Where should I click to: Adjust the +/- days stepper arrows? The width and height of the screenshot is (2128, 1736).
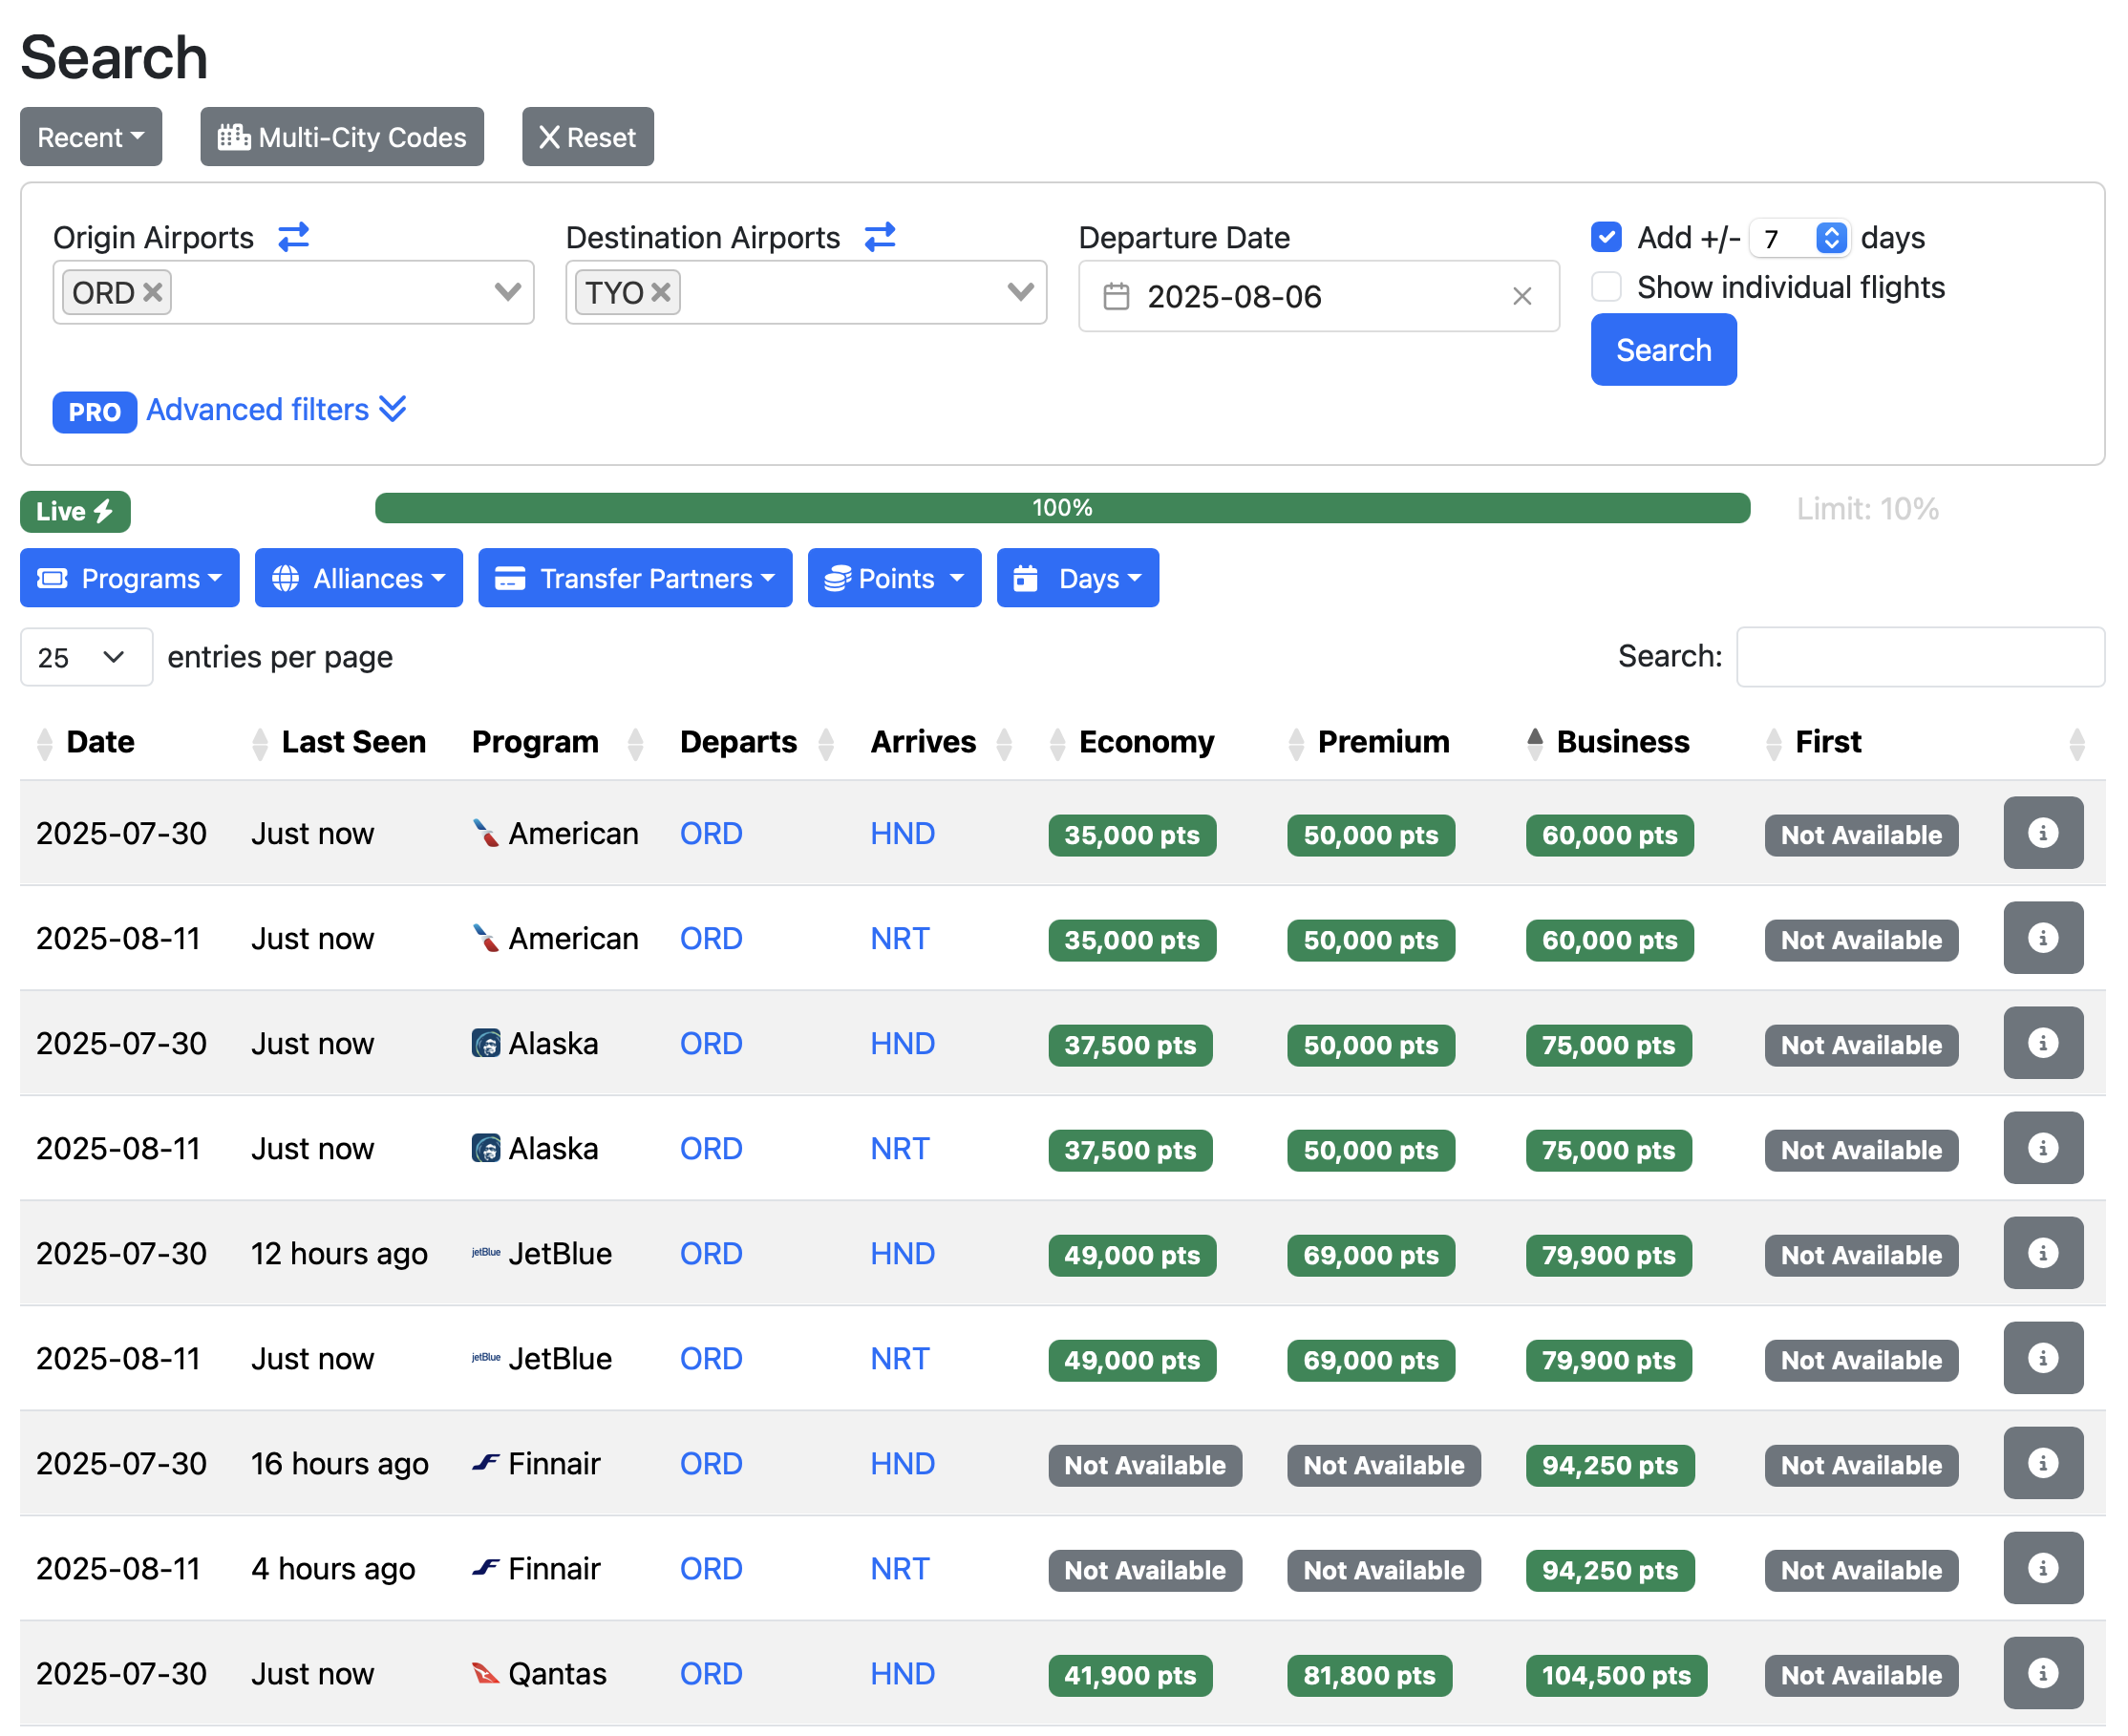(1831, 238)
